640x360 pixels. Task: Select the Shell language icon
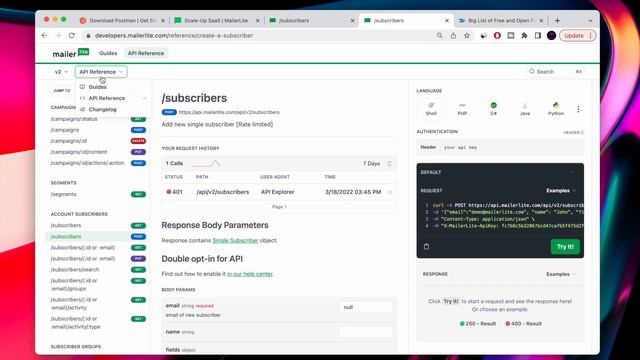pos(431,109)
